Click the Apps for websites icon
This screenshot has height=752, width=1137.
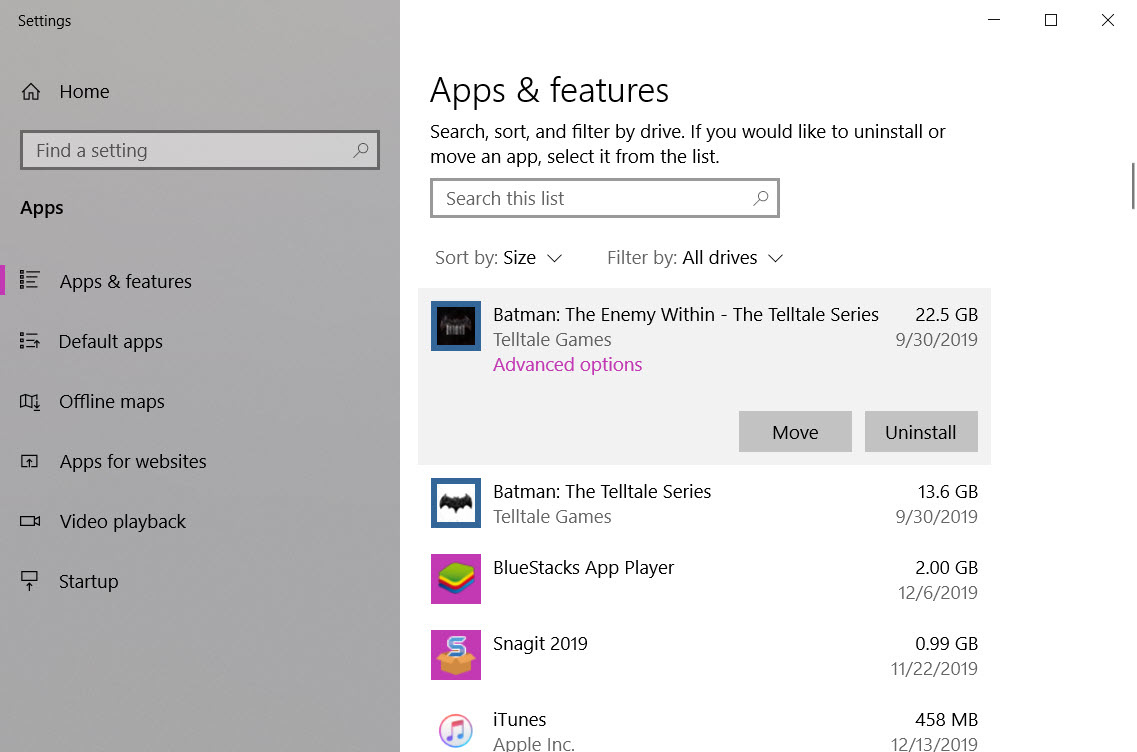point(30,461)
